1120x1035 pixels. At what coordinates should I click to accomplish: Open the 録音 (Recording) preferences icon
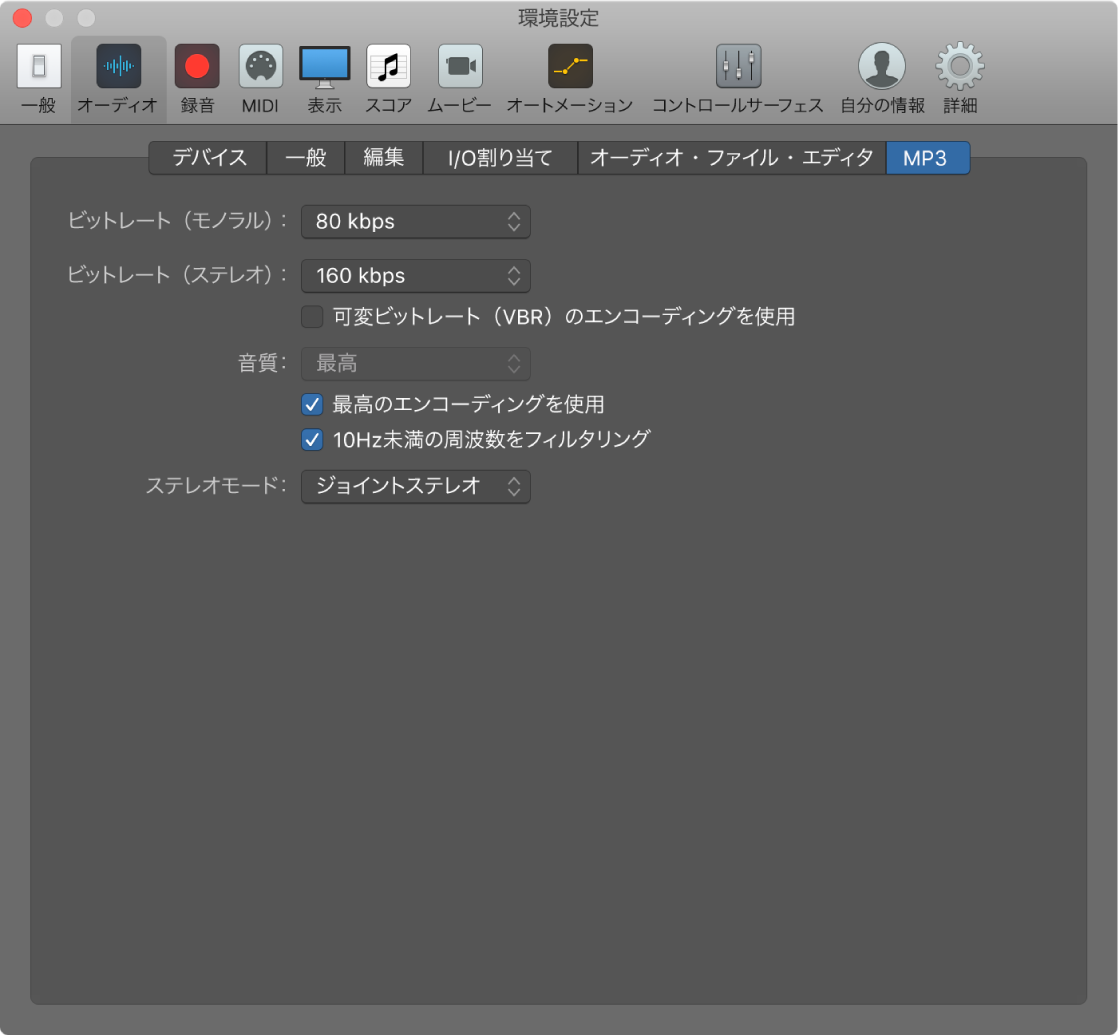[197, 66]
